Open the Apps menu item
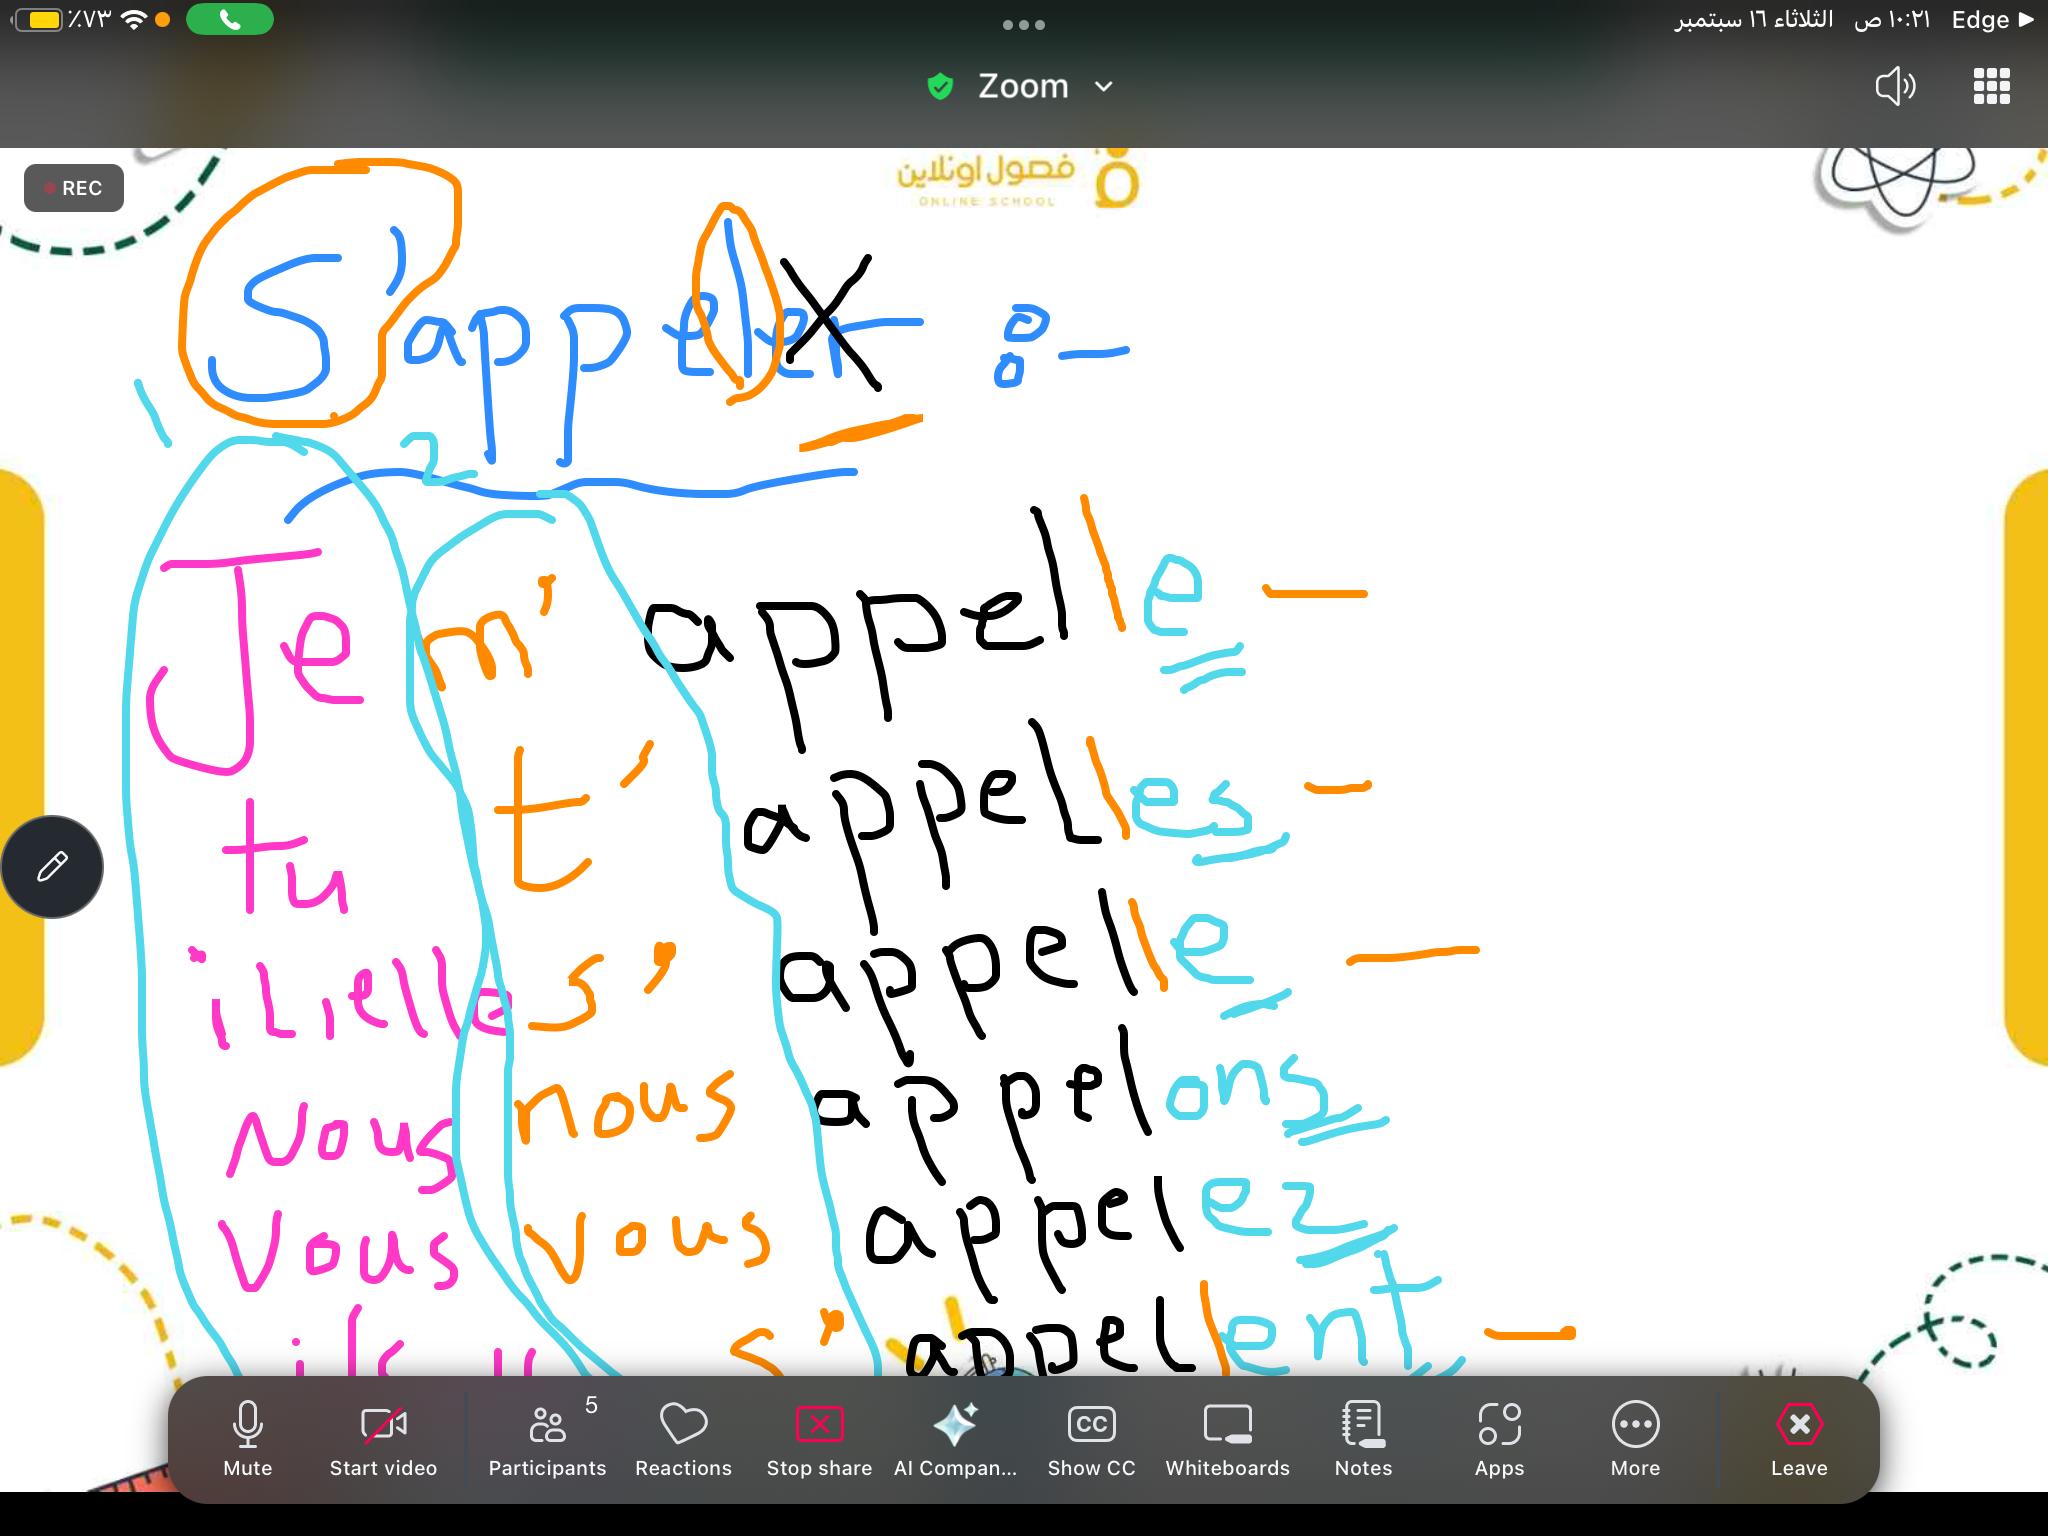The height and width of the screenshot is (1536, 2048). pyautogui.click(x=1499, y=1438)
